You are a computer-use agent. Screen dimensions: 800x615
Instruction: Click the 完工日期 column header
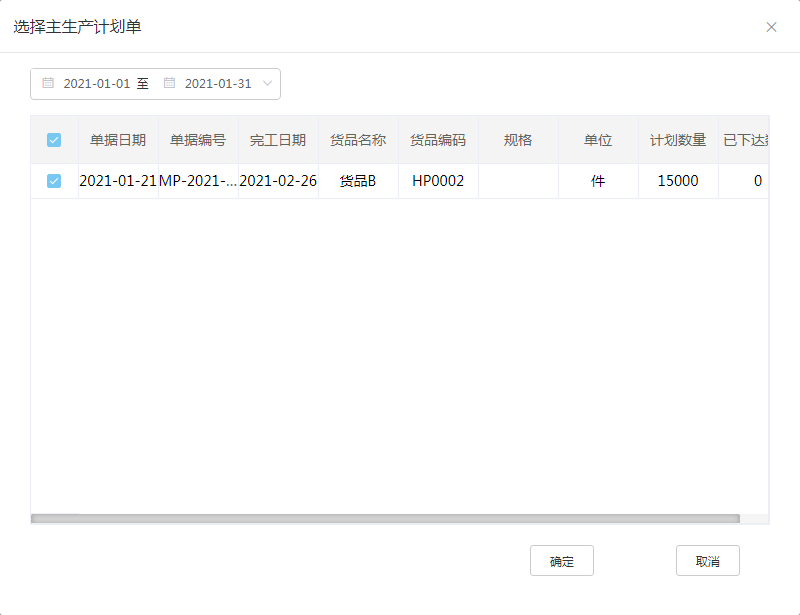pyautogui.click(x=278, y=140)
